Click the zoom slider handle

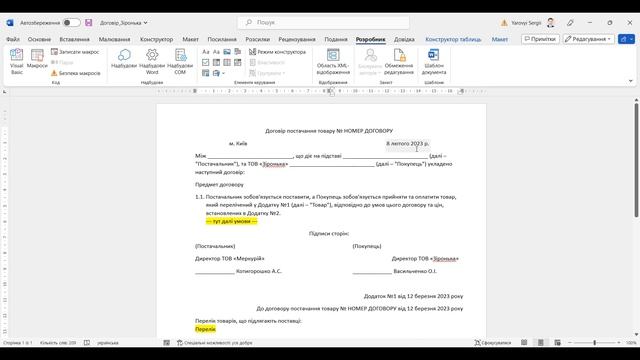595,343
